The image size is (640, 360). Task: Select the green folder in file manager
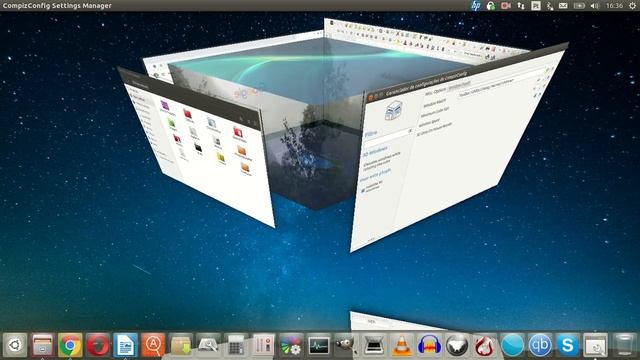[x=171, y=122]
